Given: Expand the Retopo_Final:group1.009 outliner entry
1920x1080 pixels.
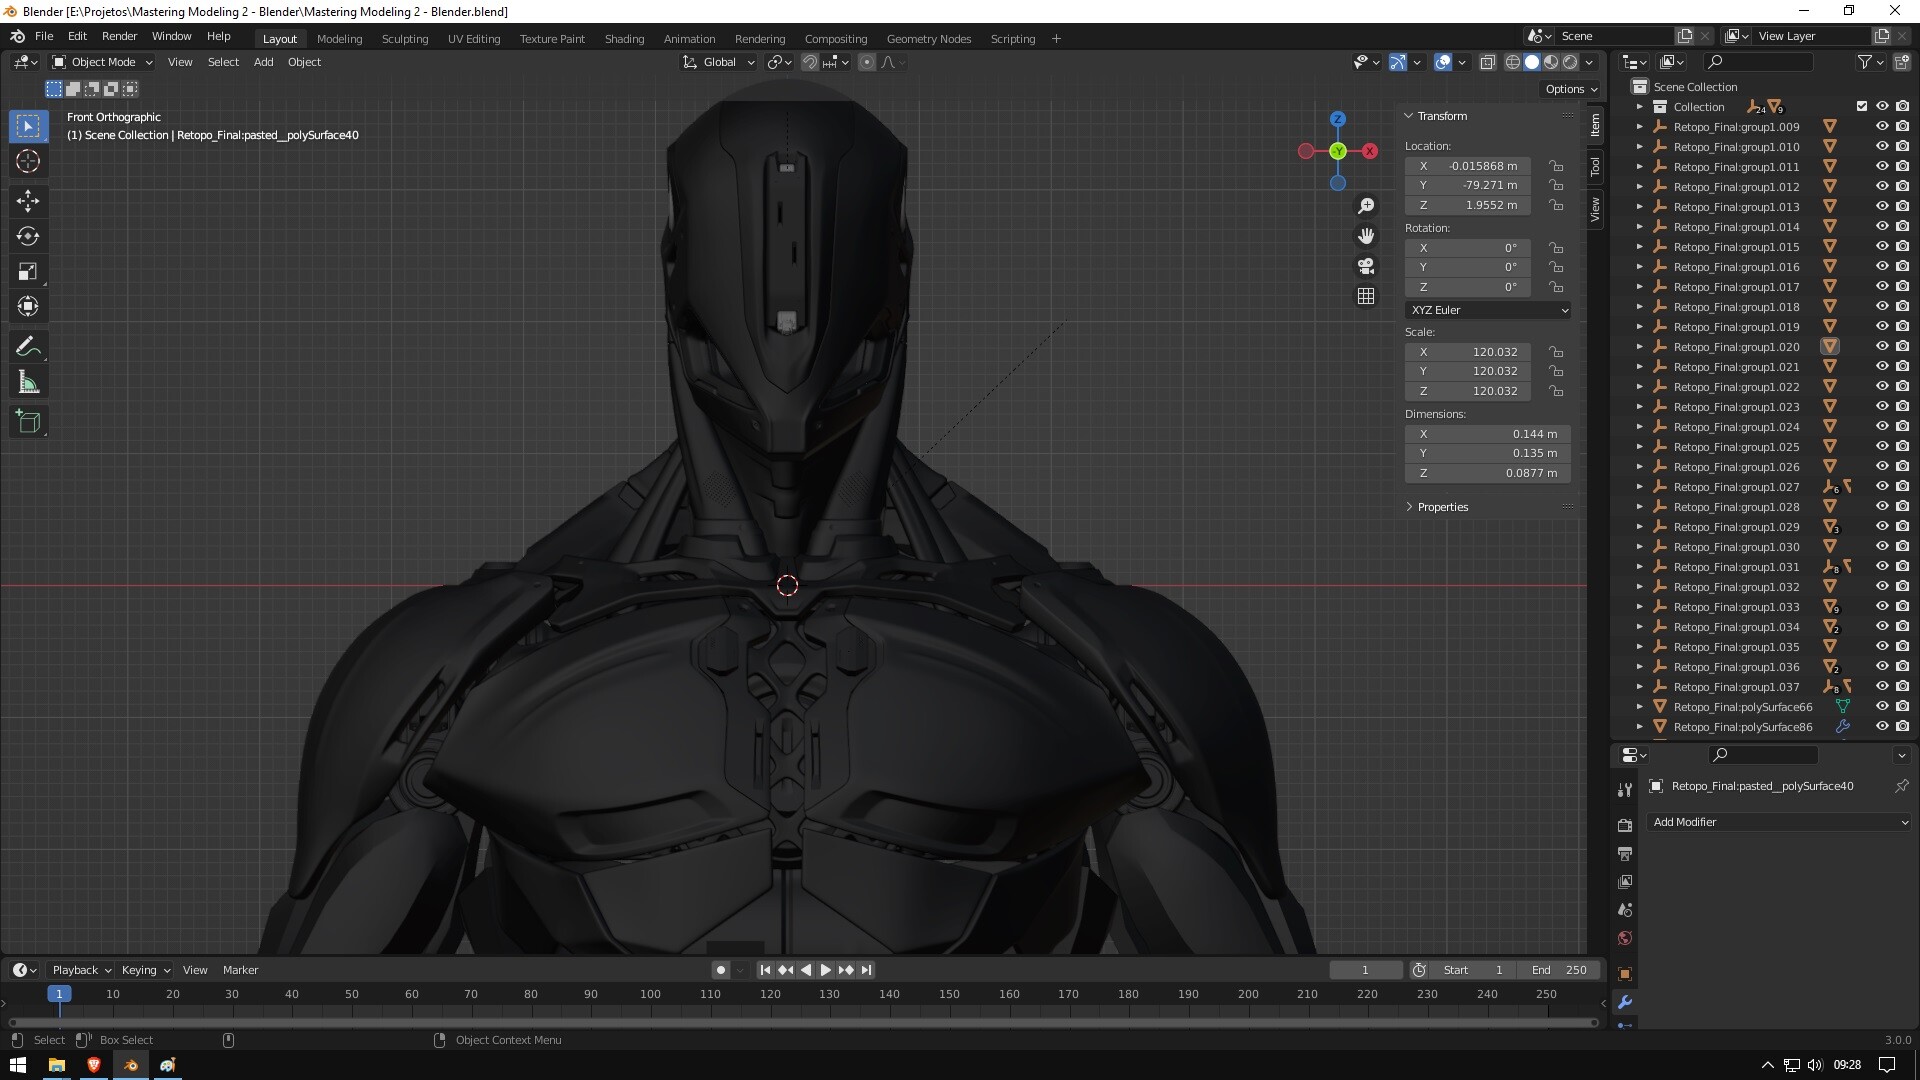Looking at the screenshot, I should tap(1639, 127).
